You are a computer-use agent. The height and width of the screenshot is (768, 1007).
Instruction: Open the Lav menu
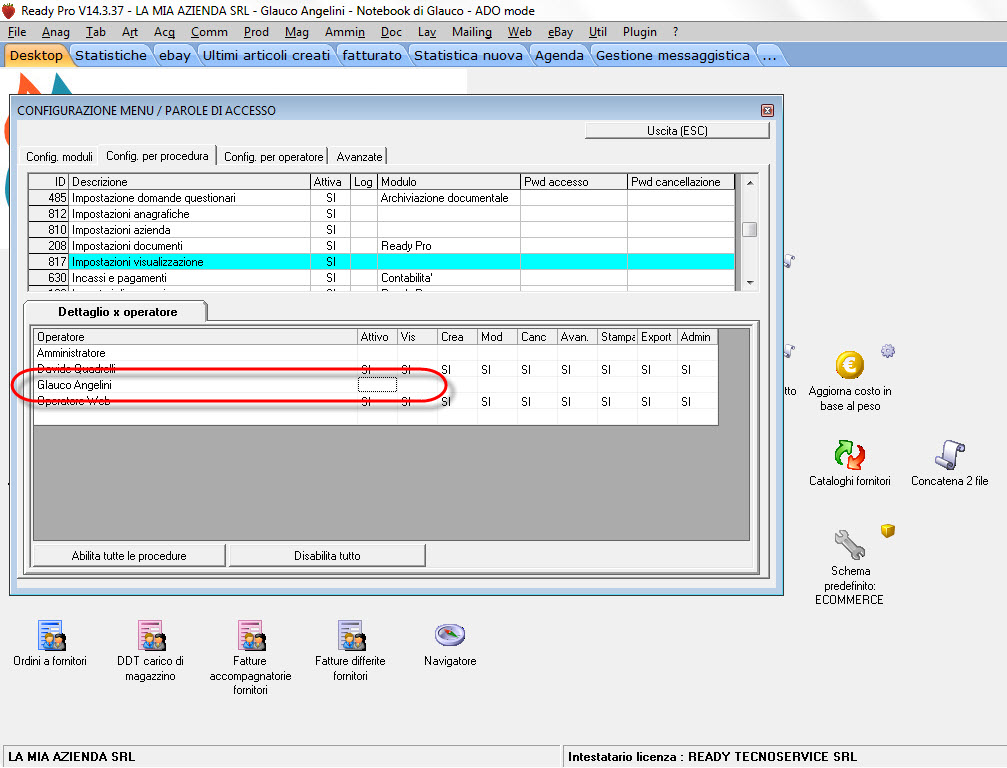(x=426, y=31)
